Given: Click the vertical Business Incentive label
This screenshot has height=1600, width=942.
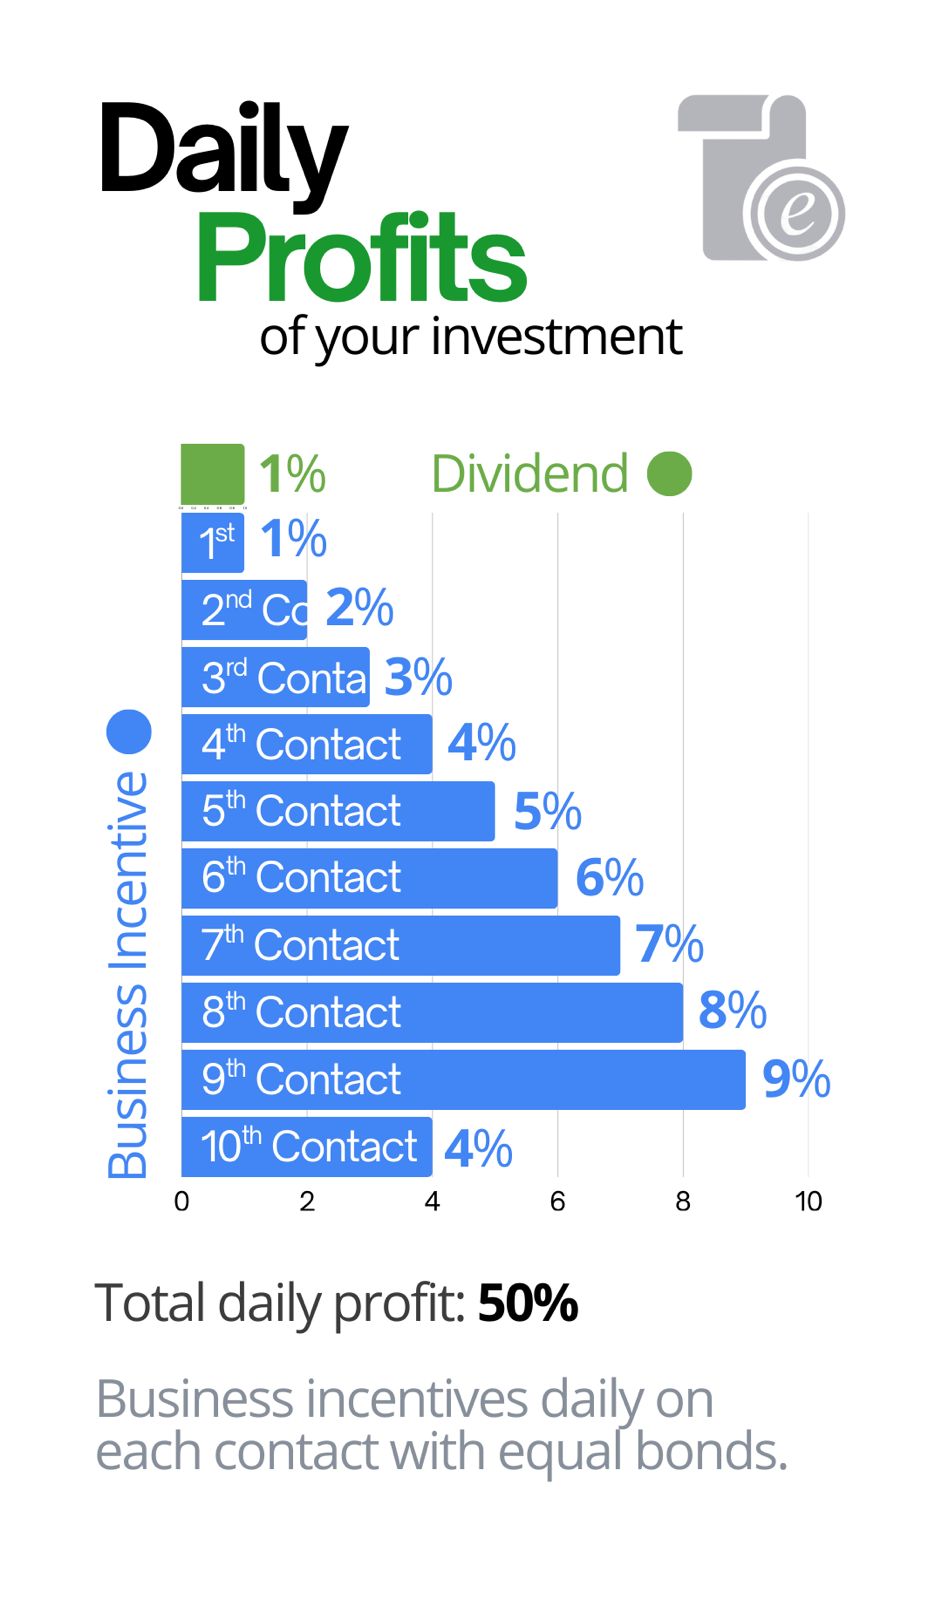Looking at the screenshot, I should point(128,975).
